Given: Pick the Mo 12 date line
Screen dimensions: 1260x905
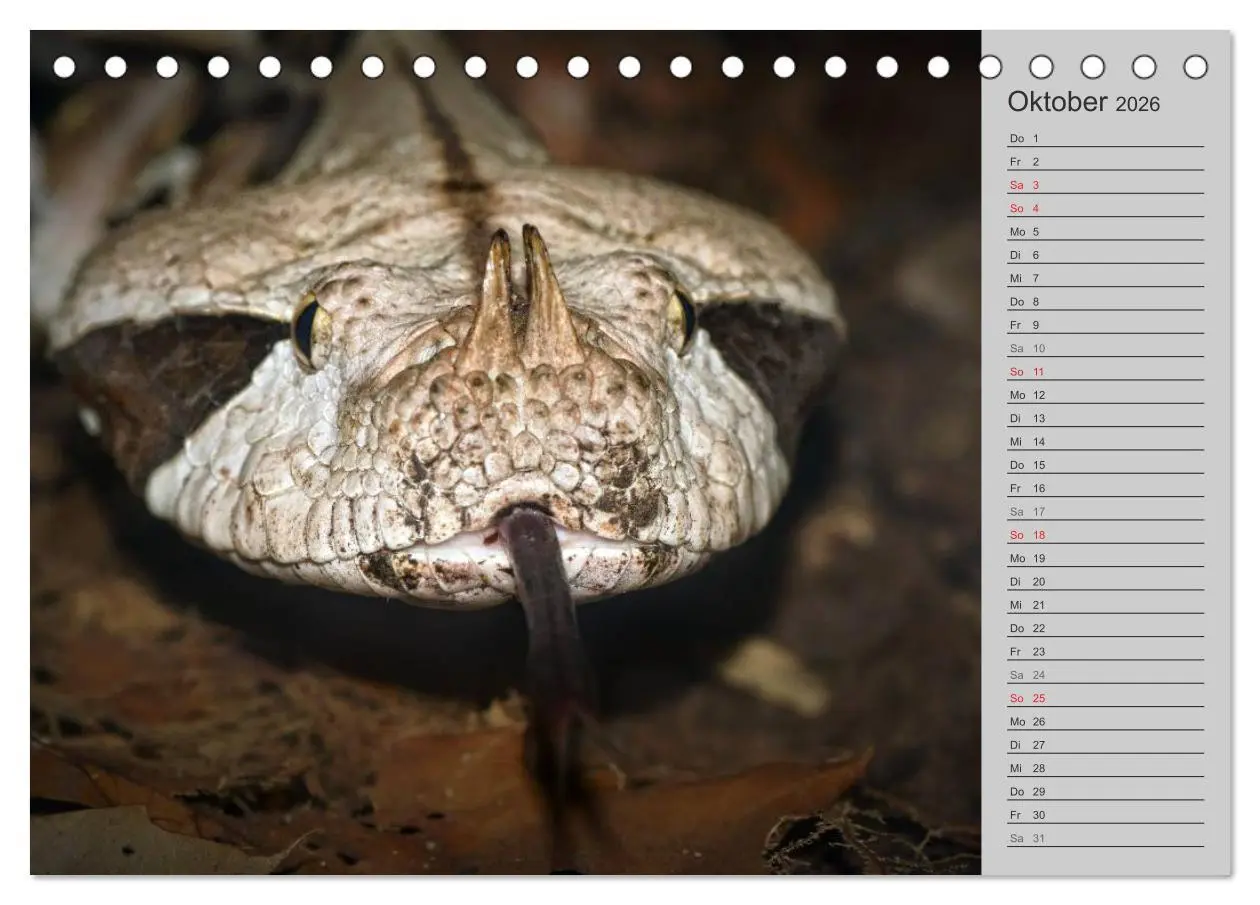Looking at the screenshot, I should [1105, 395].
